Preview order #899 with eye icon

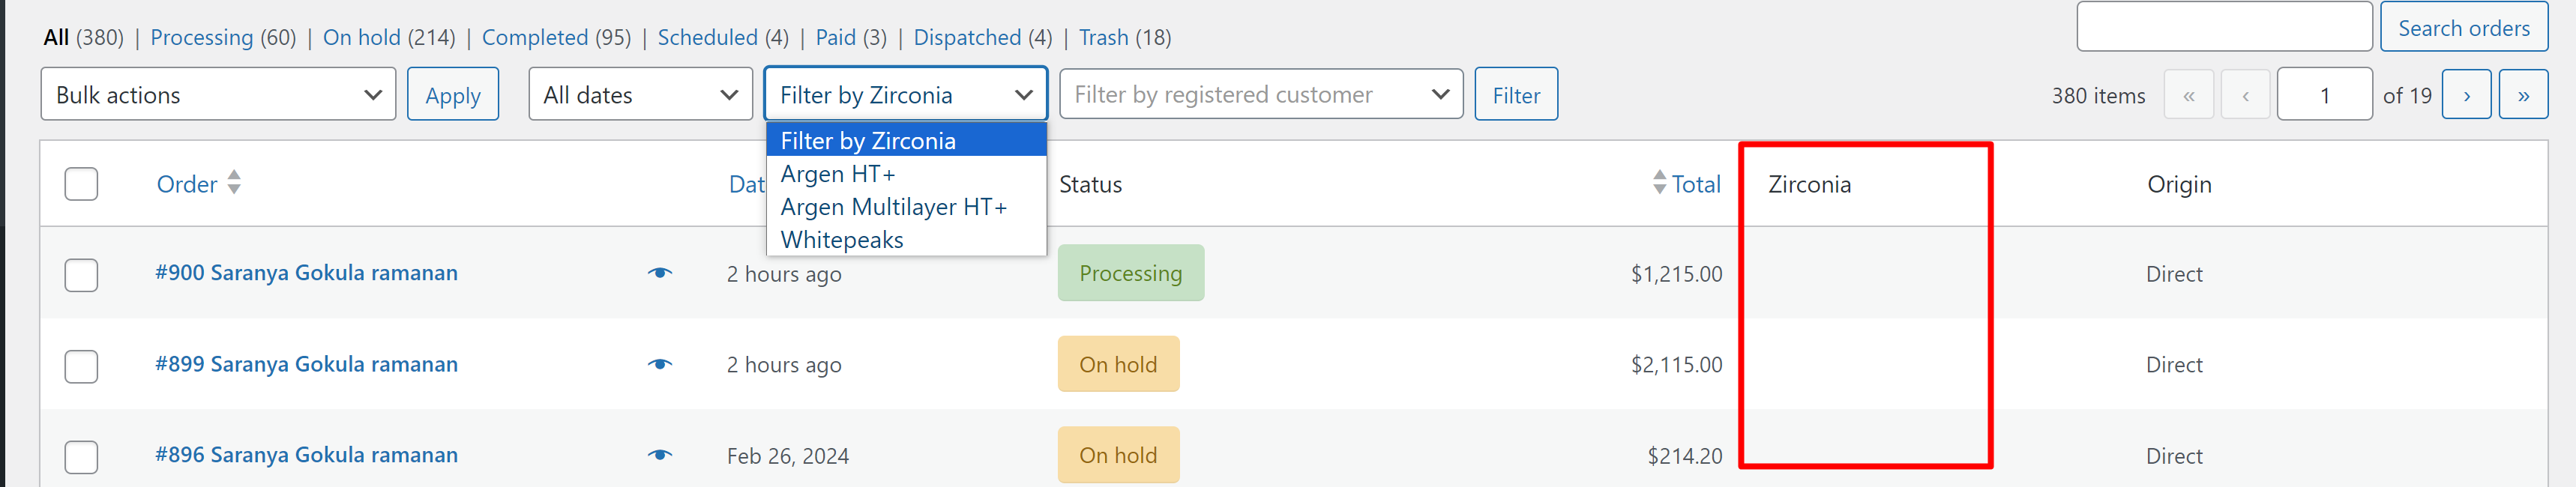659,364
